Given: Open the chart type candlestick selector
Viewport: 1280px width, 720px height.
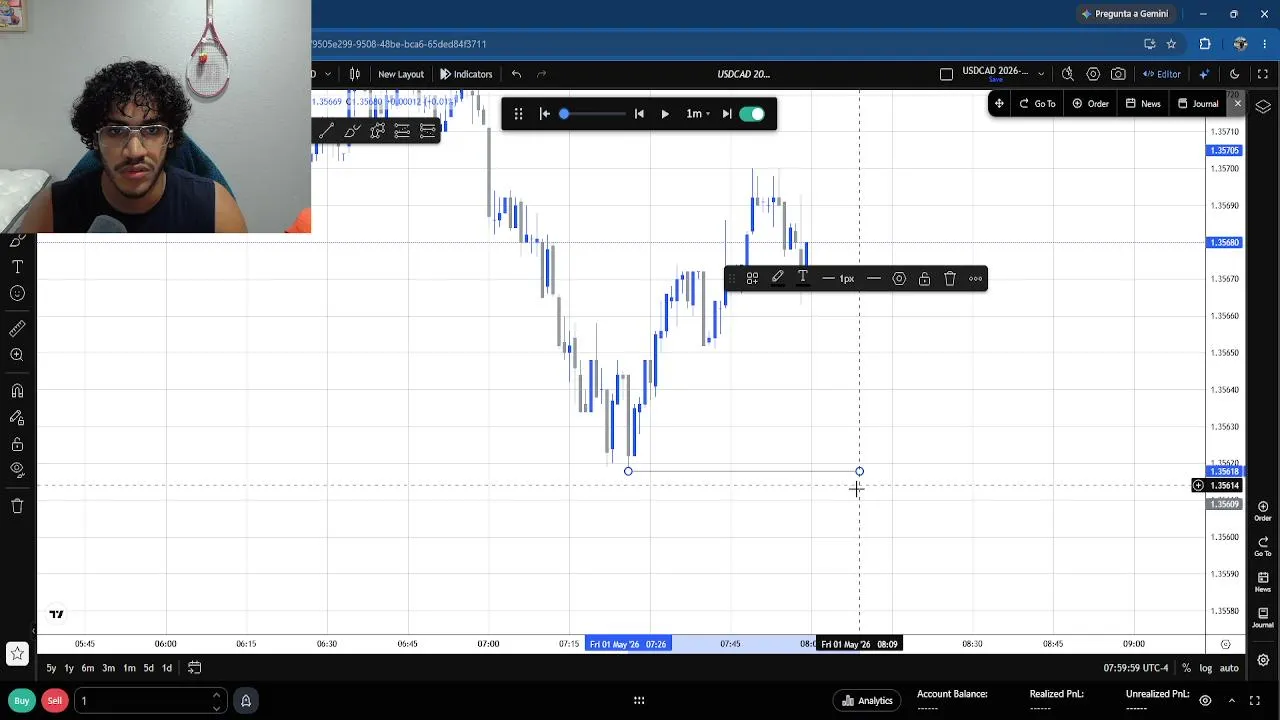Looking at the screenshot, I should pyautogui.click(x=355, y=74).
